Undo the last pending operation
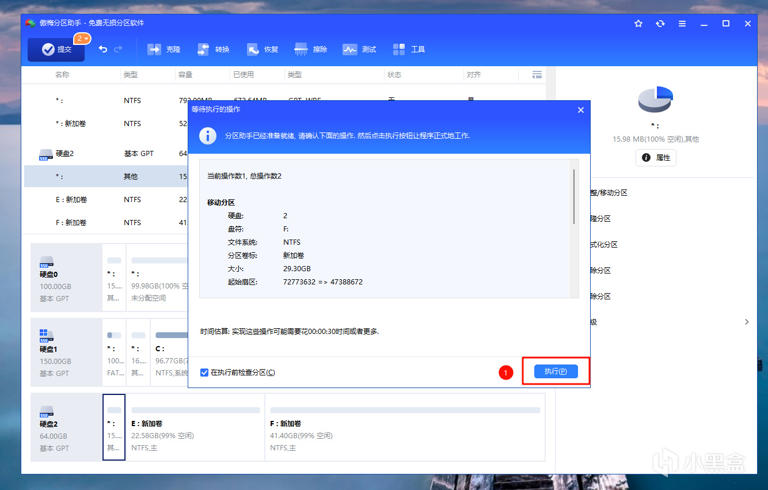Image resolution: width=768 pixels, height=490 pixels. tap(103, 49)
